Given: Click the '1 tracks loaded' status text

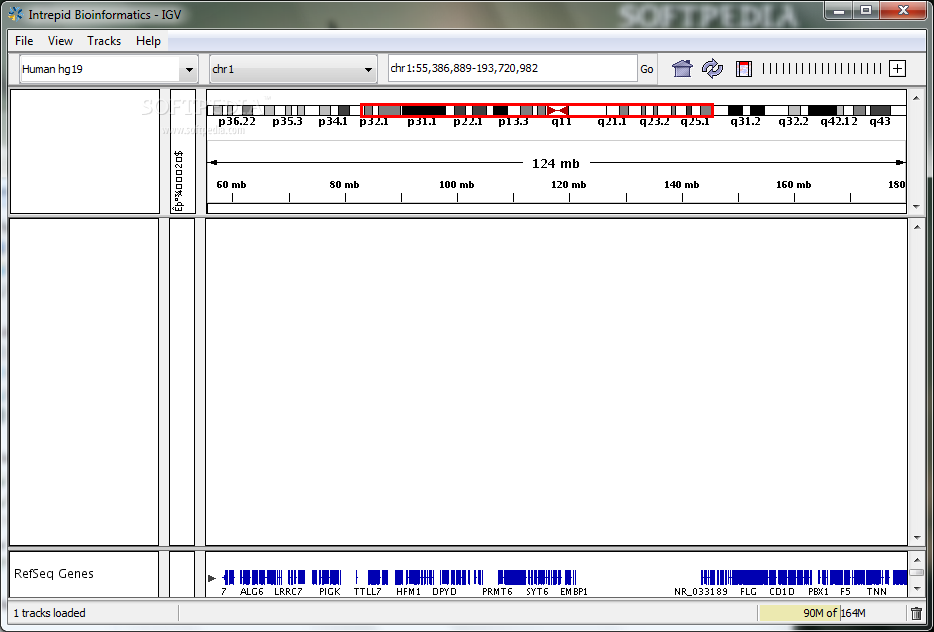Looking at the screenshot, I should pyautogui.click(x=49, y=613).
